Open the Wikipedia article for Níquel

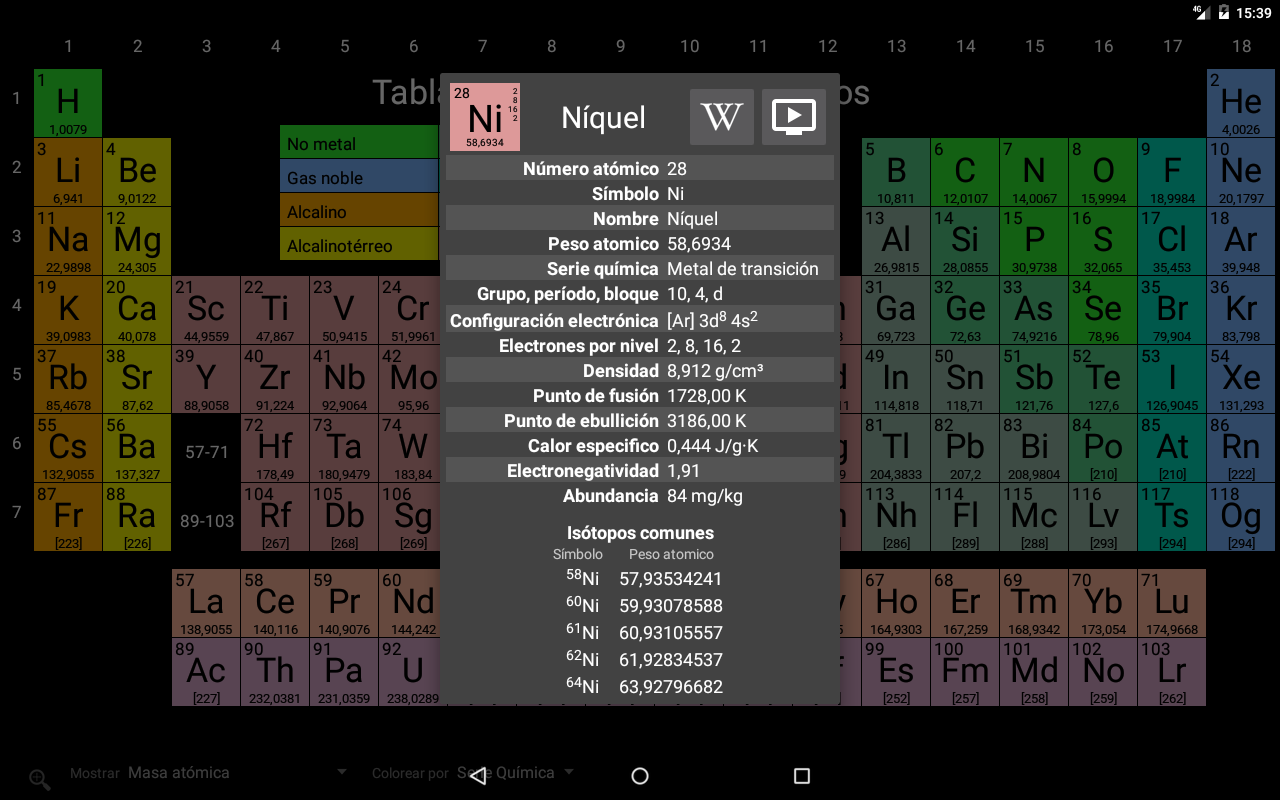click(721, 117)
